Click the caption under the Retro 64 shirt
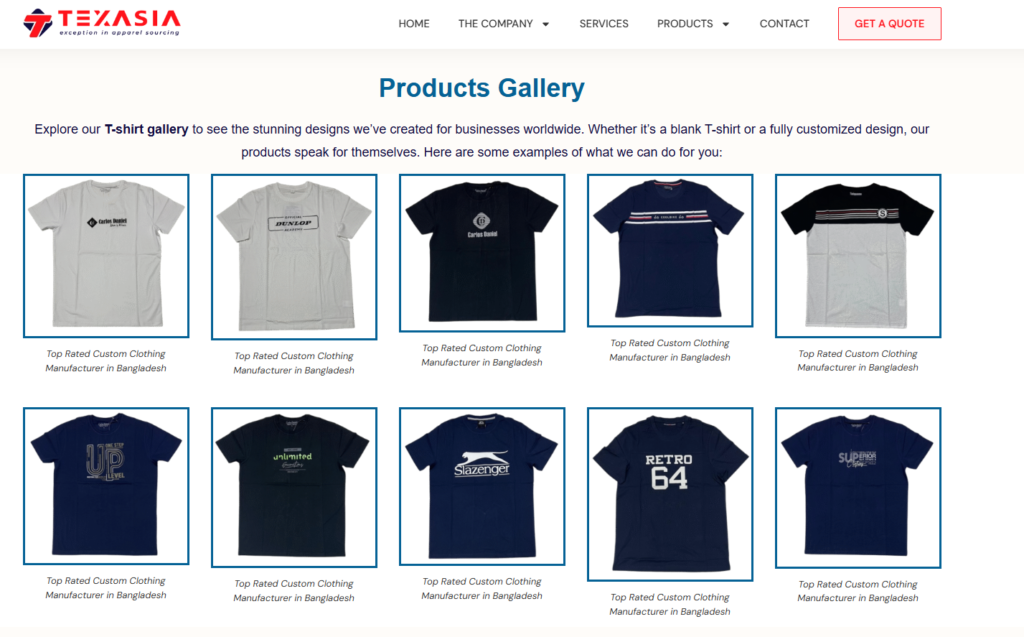This screenshot has height=637, width=1024. click(x=670, y=604)
